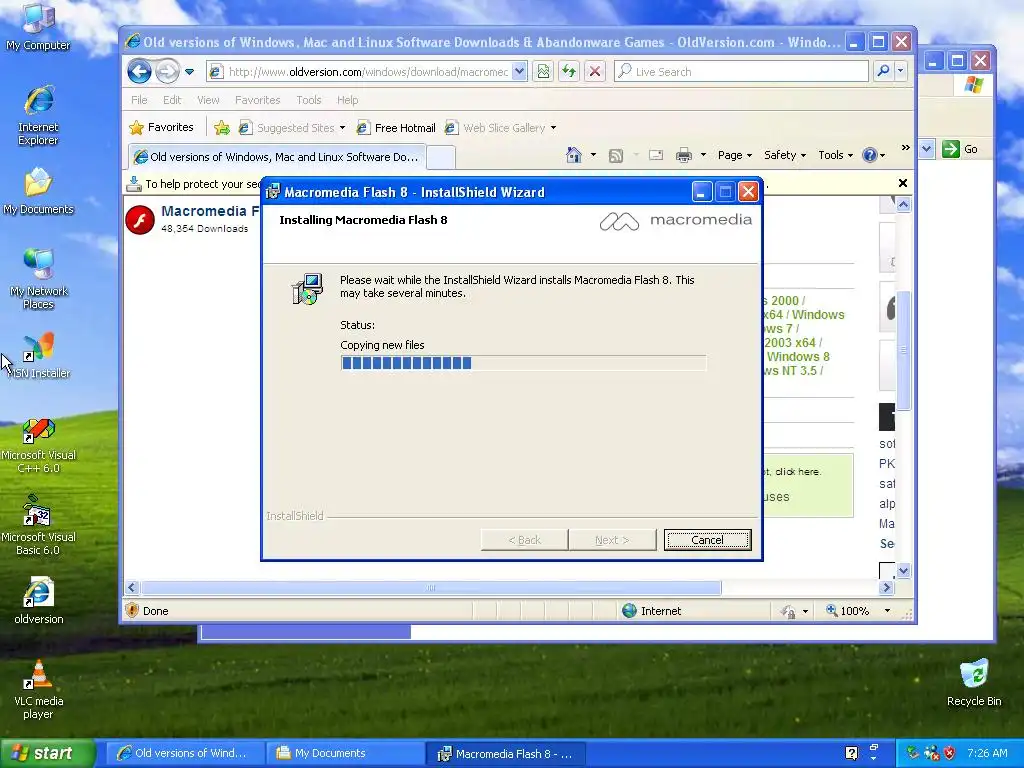Open the Free Hotmail link
The image size is (1024, 768).
coord(396,128)
